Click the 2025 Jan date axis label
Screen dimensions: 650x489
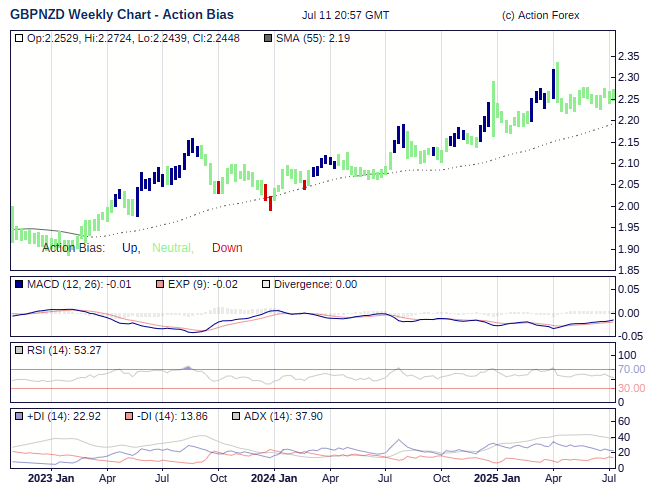496,478
